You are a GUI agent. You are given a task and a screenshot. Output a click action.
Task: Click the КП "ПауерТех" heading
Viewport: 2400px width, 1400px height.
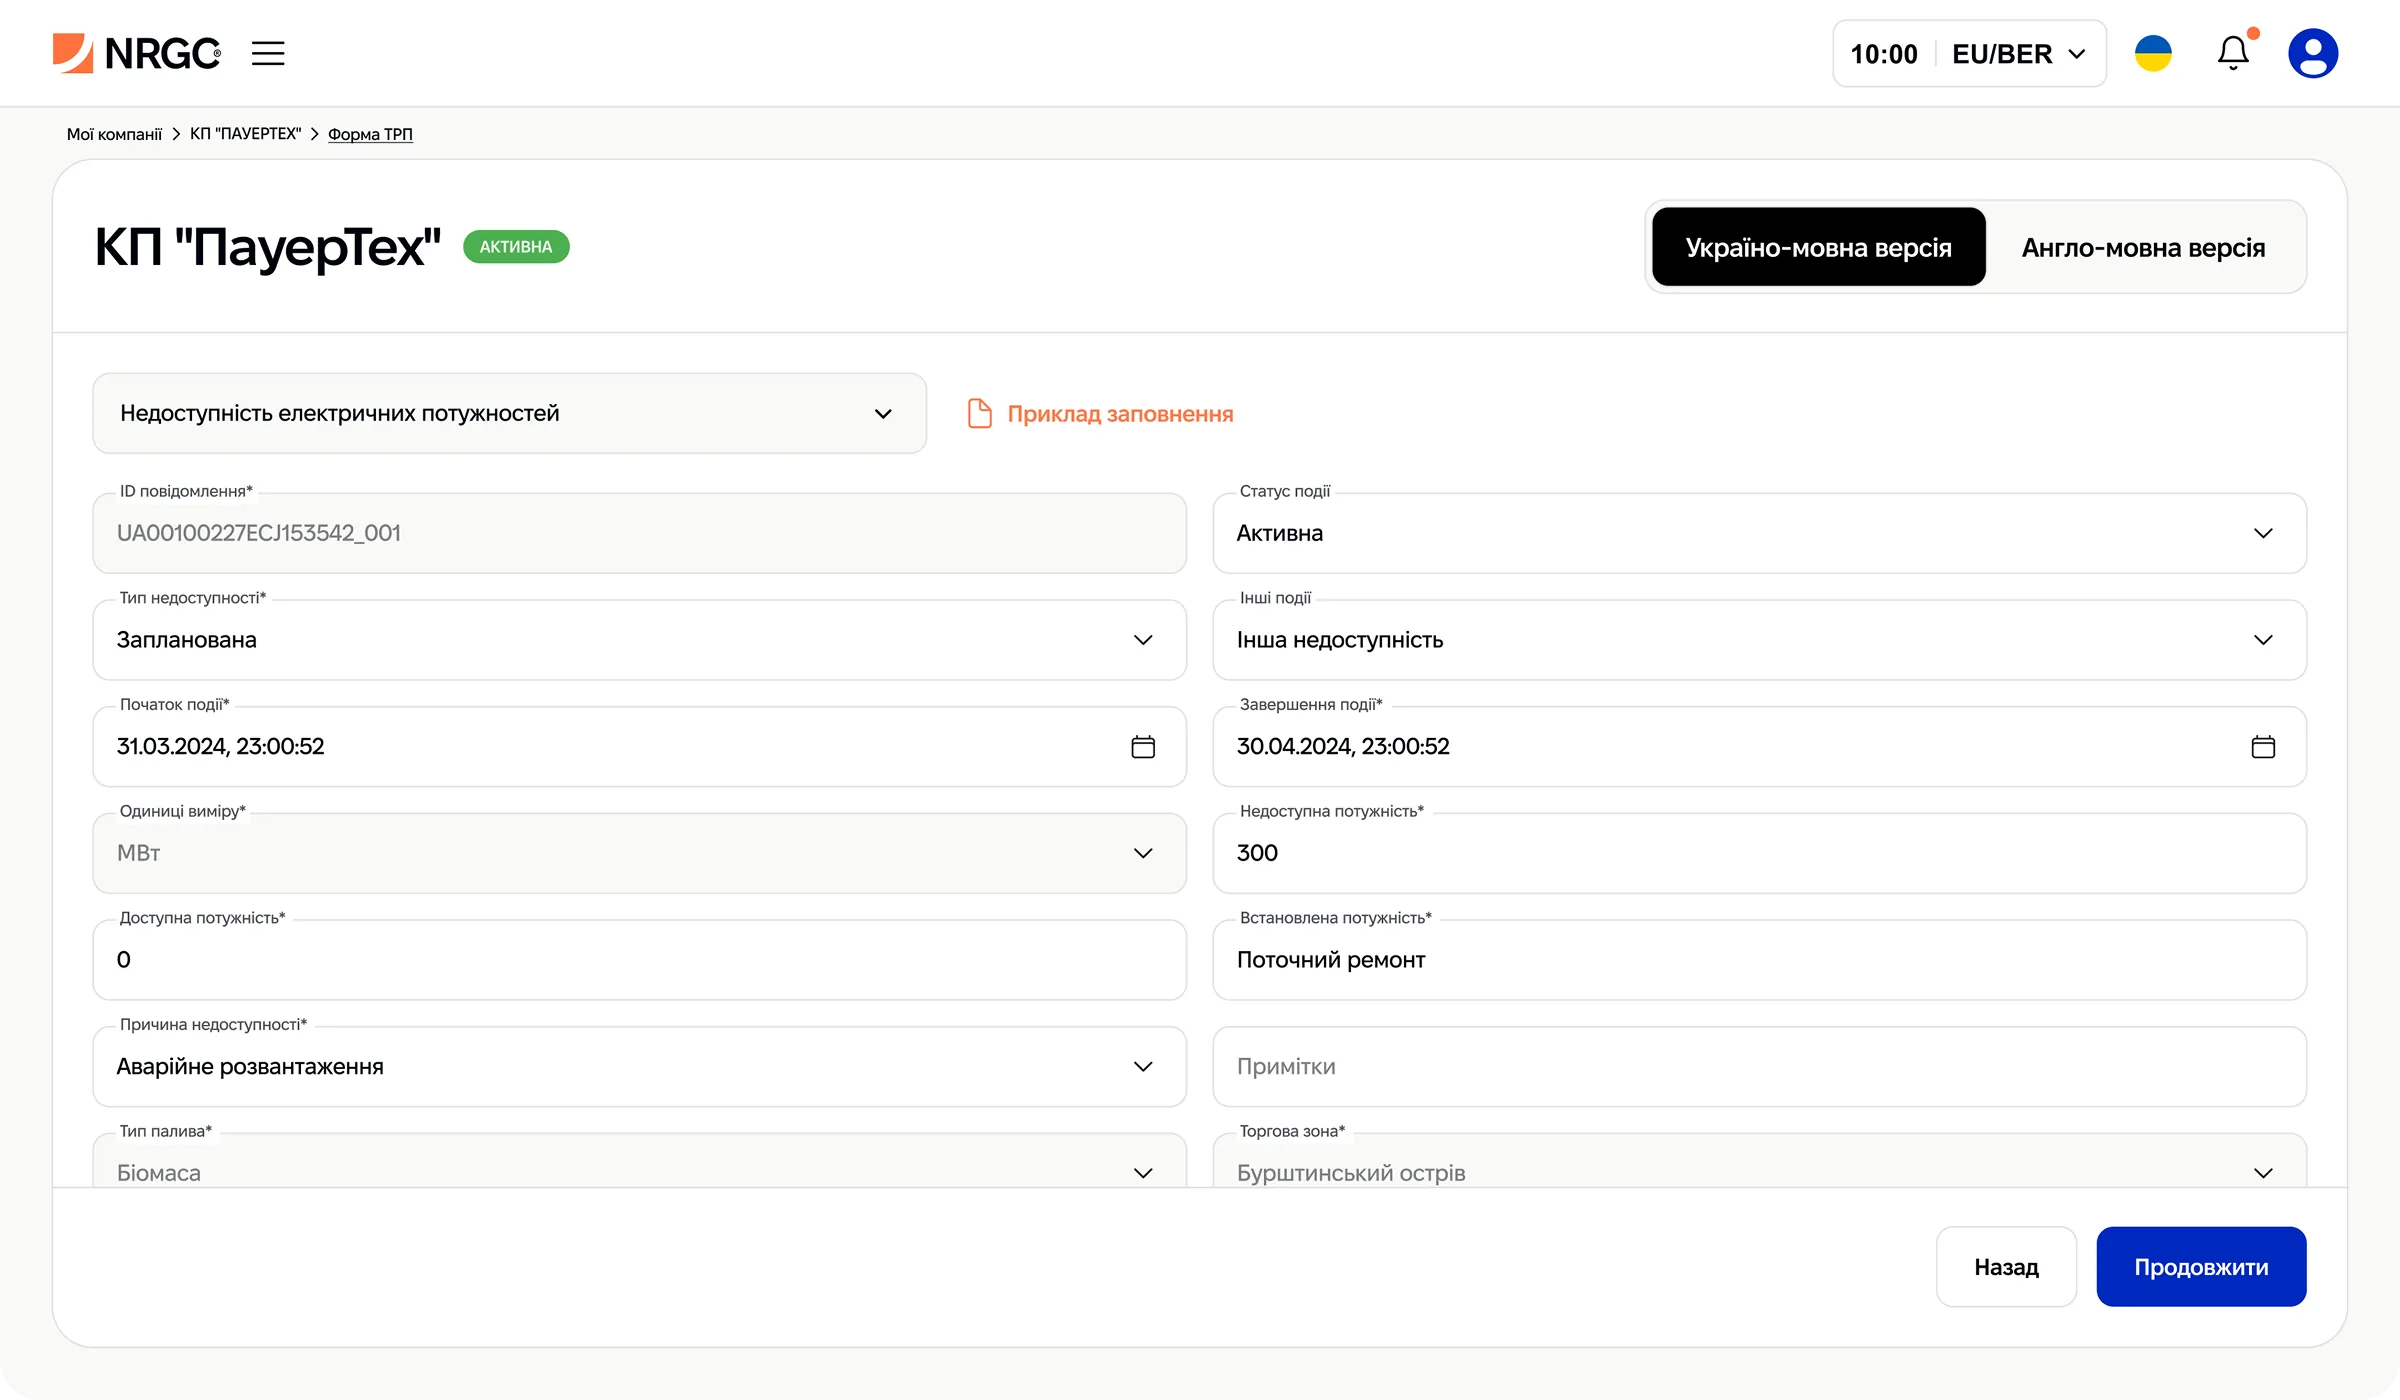[x=268, y=247]
